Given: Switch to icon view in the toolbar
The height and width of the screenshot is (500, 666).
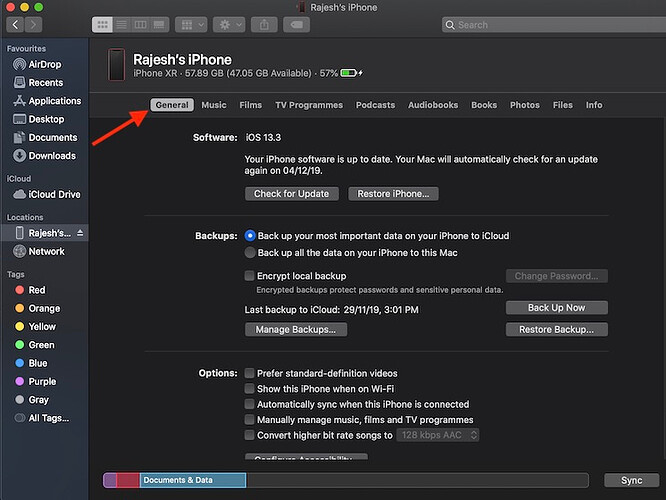Looking at the screenshot, I should (101, 23).
